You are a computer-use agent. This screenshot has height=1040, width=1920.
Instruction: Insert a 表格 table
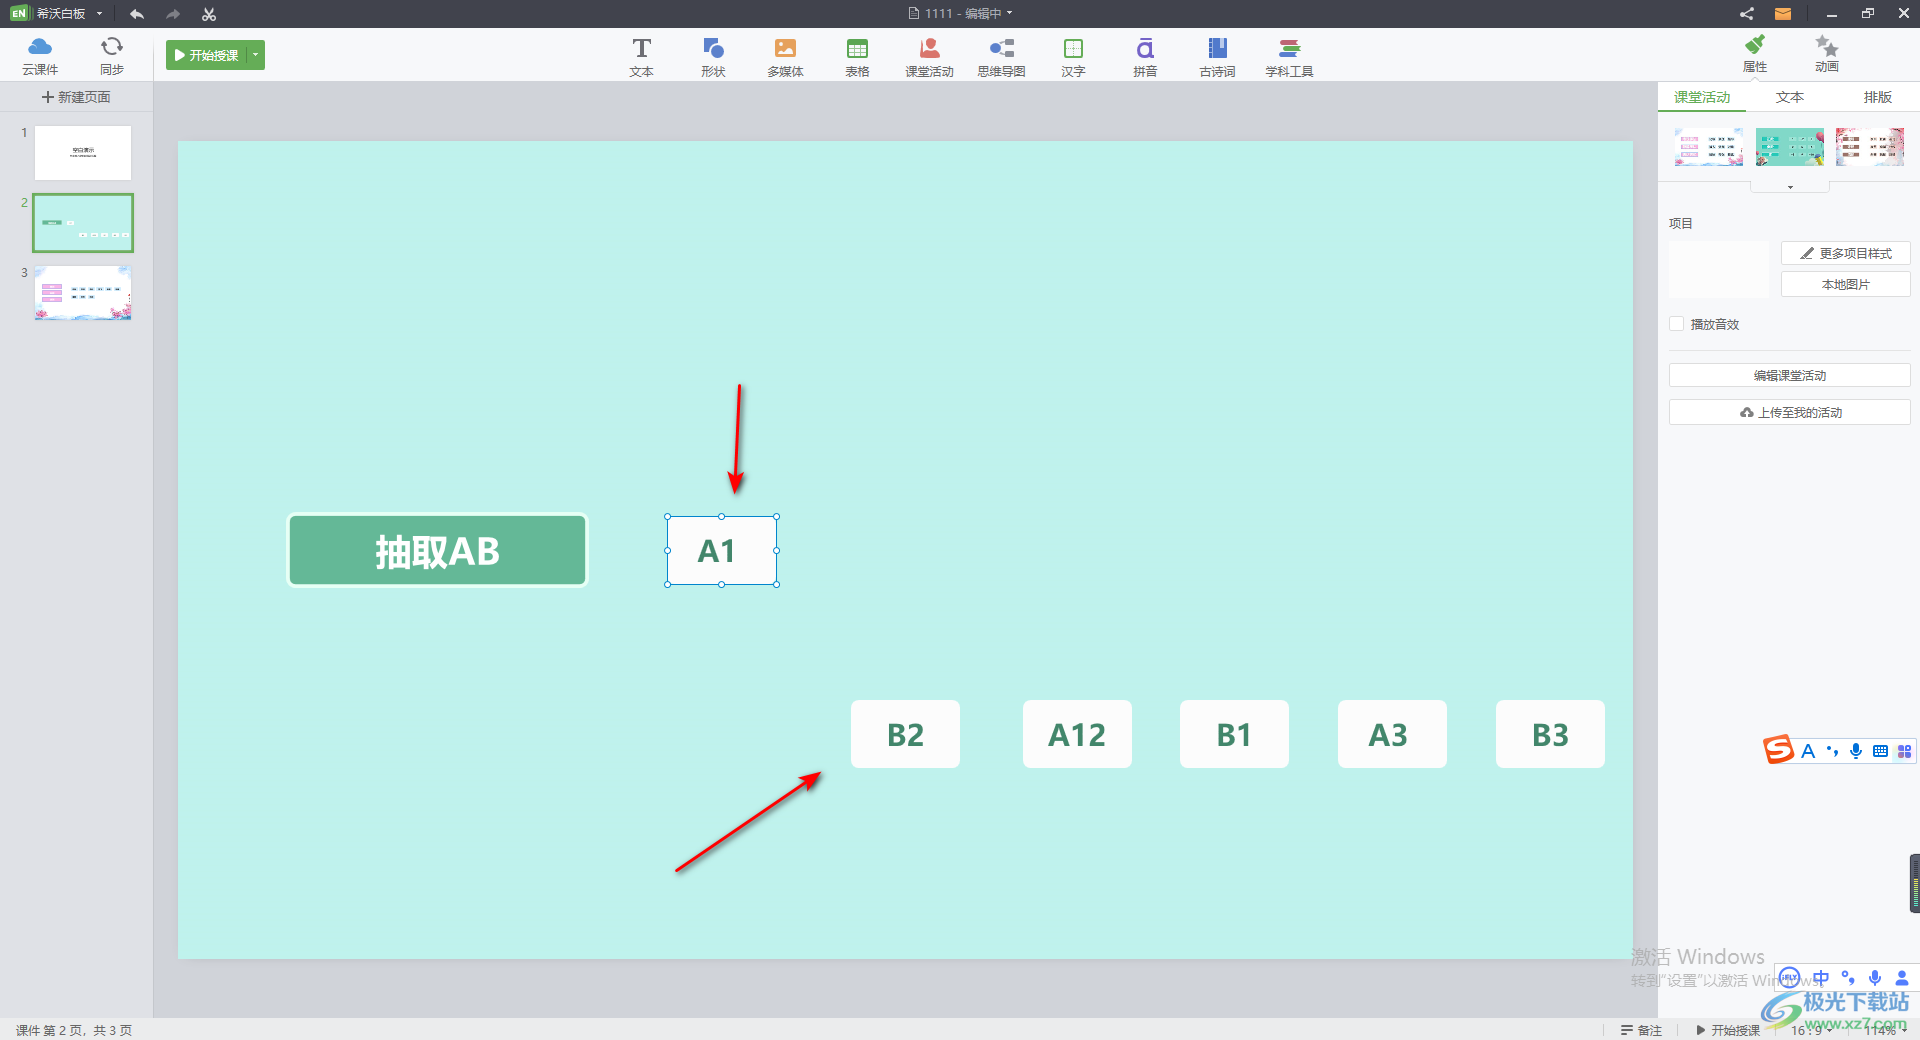(857, 57)
